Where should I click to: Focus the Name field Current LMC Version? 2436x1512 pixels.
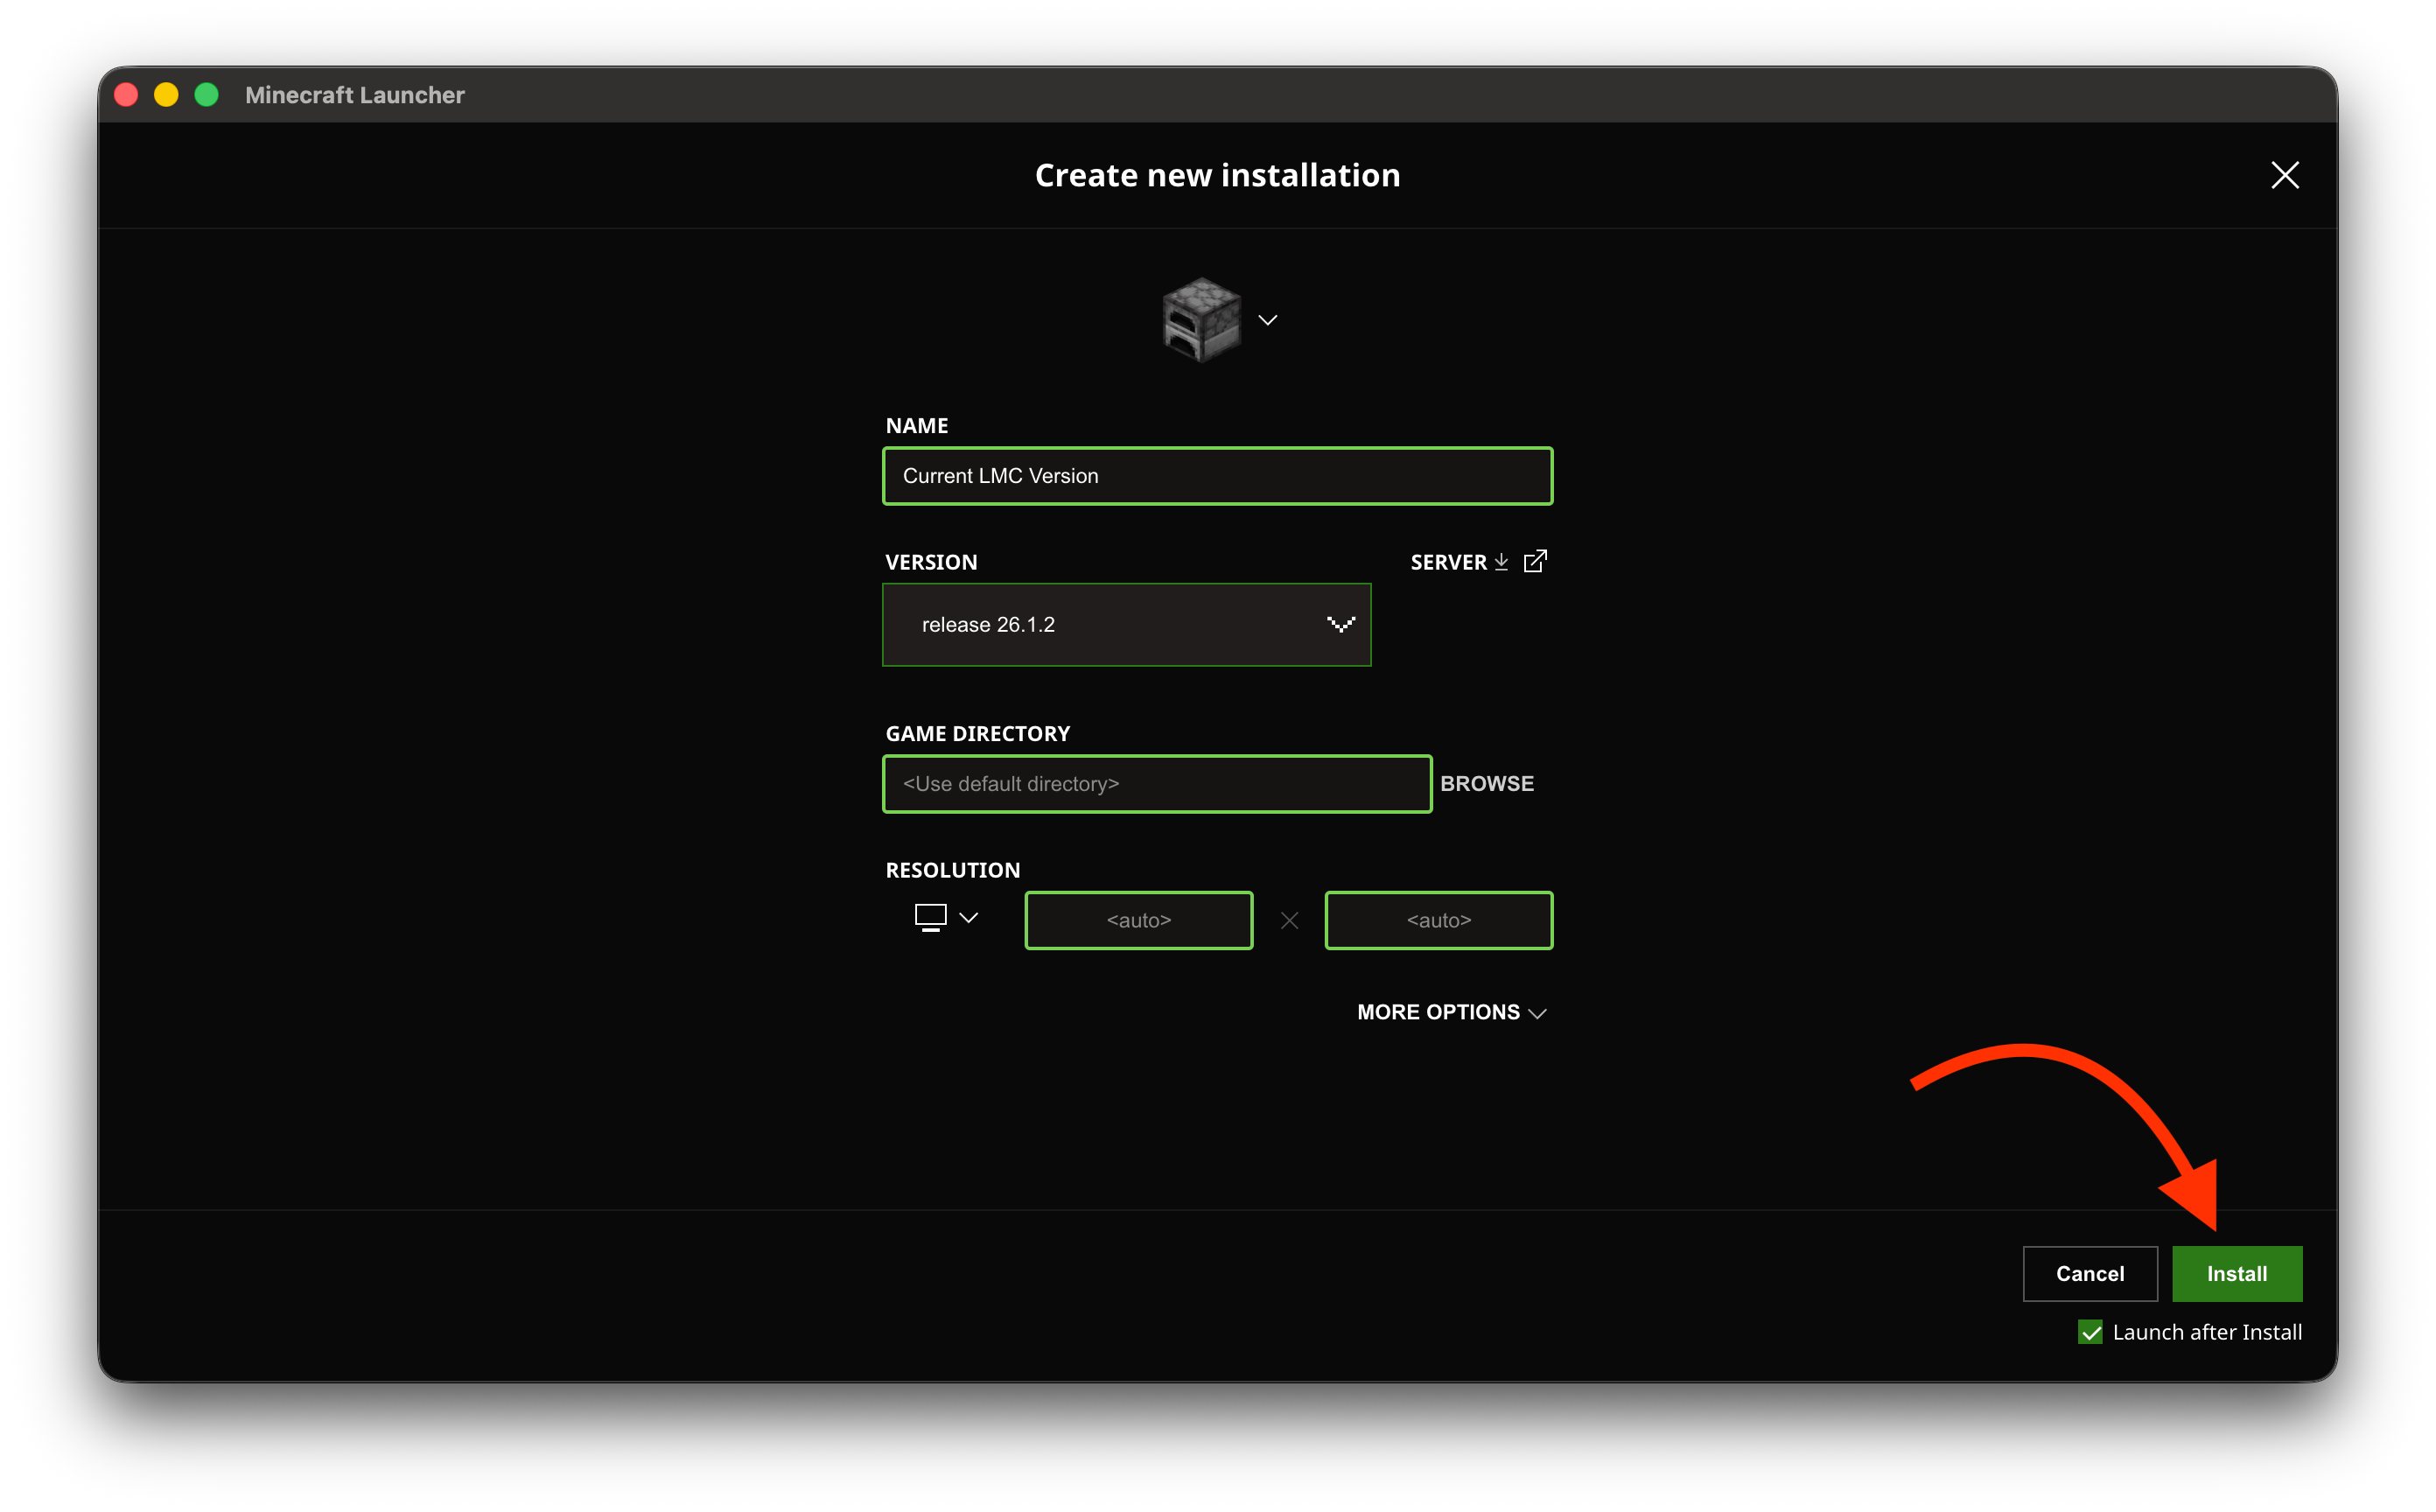point(1218,476)
